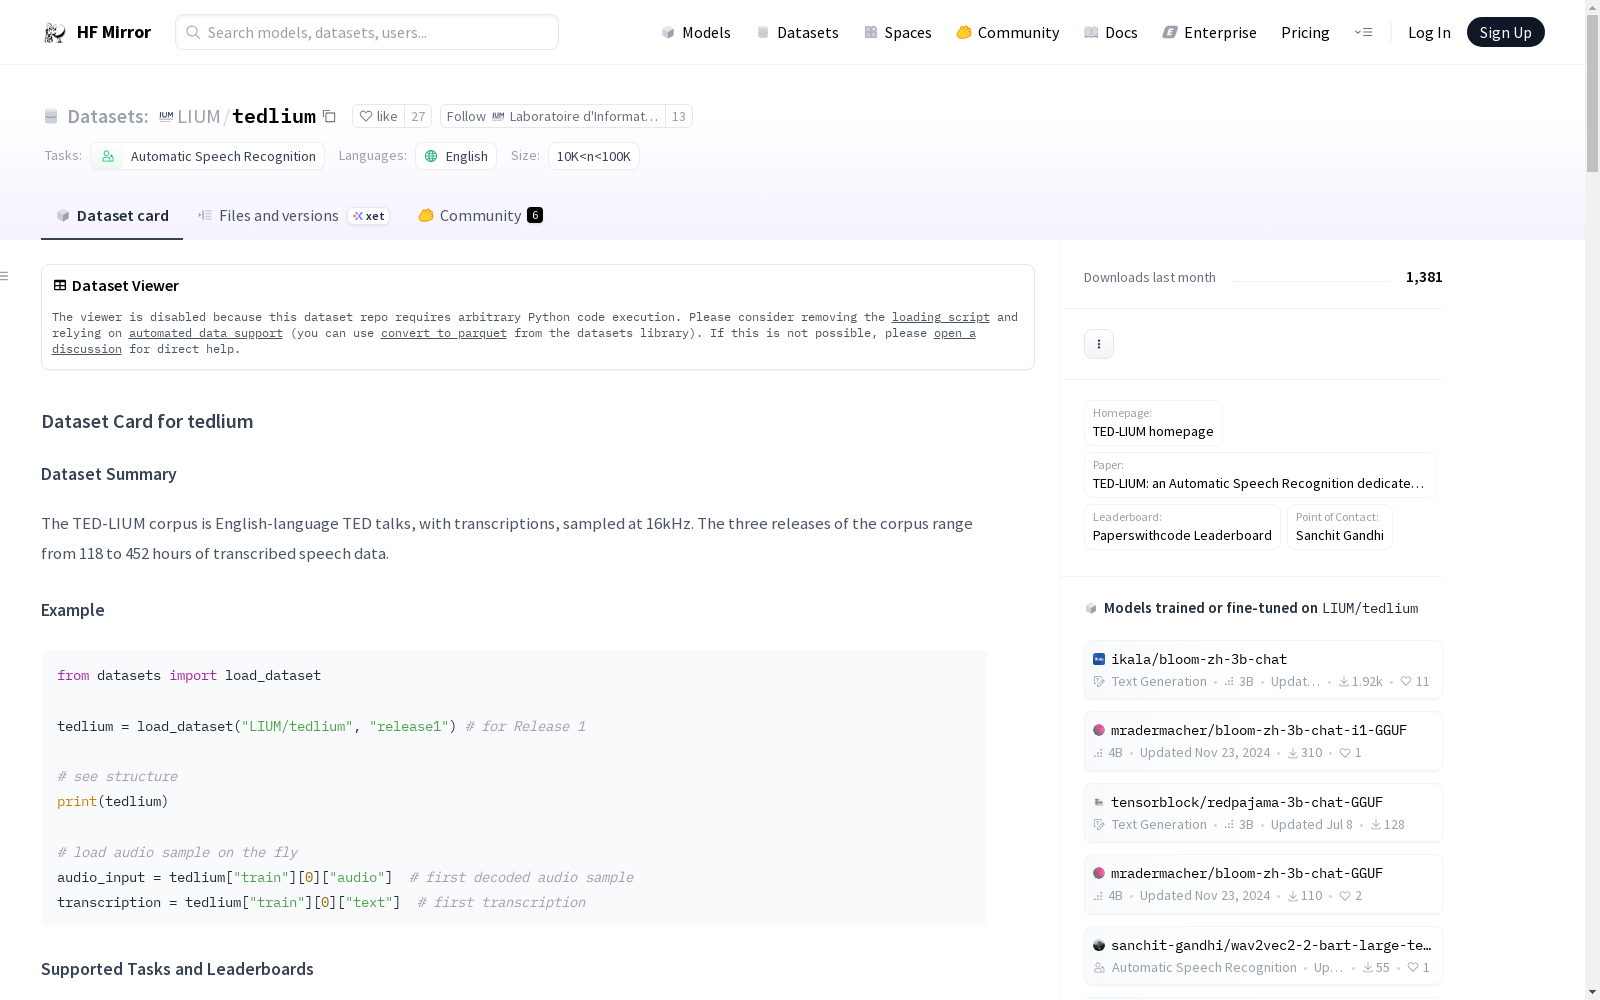Click the downloads count 1,381
1600x1000 pixels.
tap(1424, 277)
